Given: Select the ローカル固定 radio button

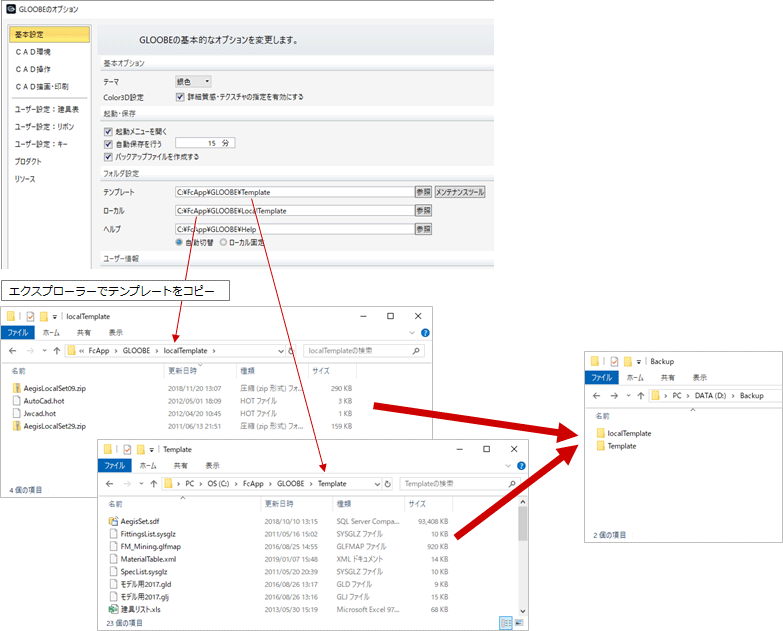Looking at the screenshot, I should 223,241.
